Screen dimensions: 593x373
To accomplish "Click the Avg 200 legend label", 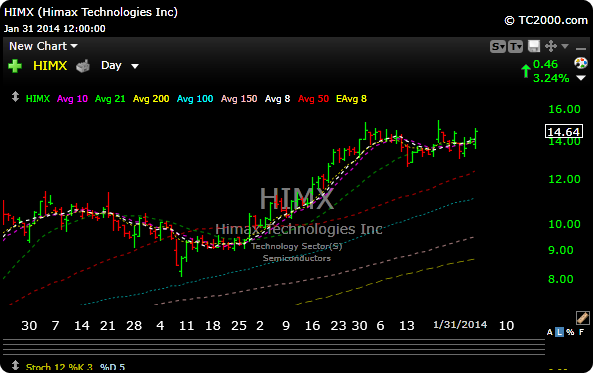I will pos(151,99).
